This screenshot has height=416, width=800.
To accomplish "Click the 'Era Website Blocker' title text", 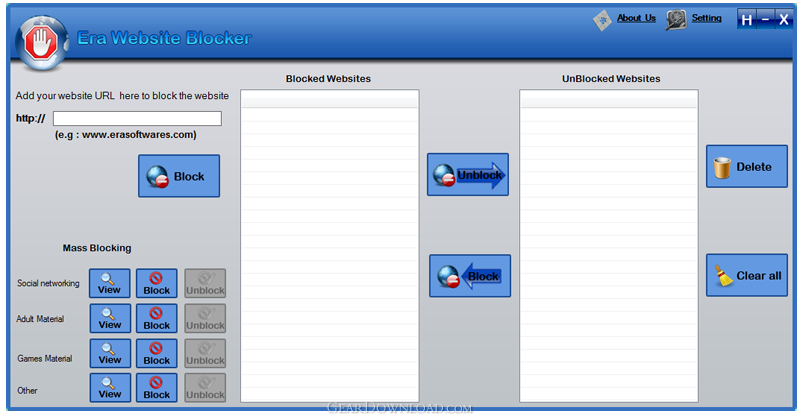I will coord(164,38).
